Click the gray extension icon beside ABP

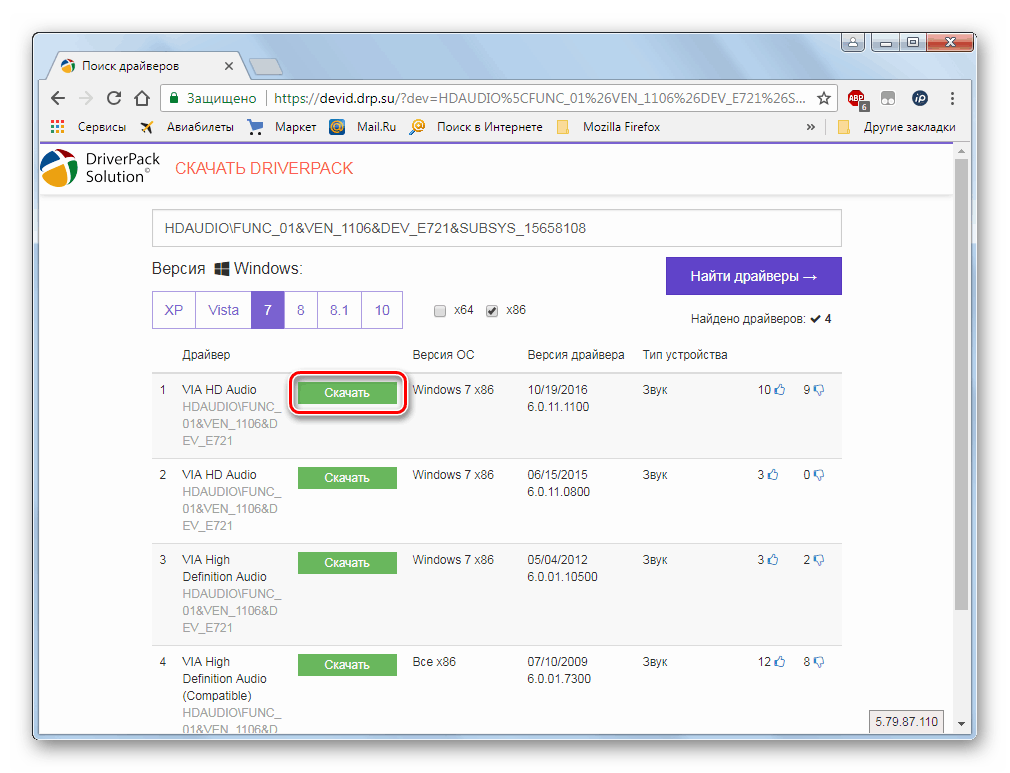pyautogui.click(x=888, y=98)
